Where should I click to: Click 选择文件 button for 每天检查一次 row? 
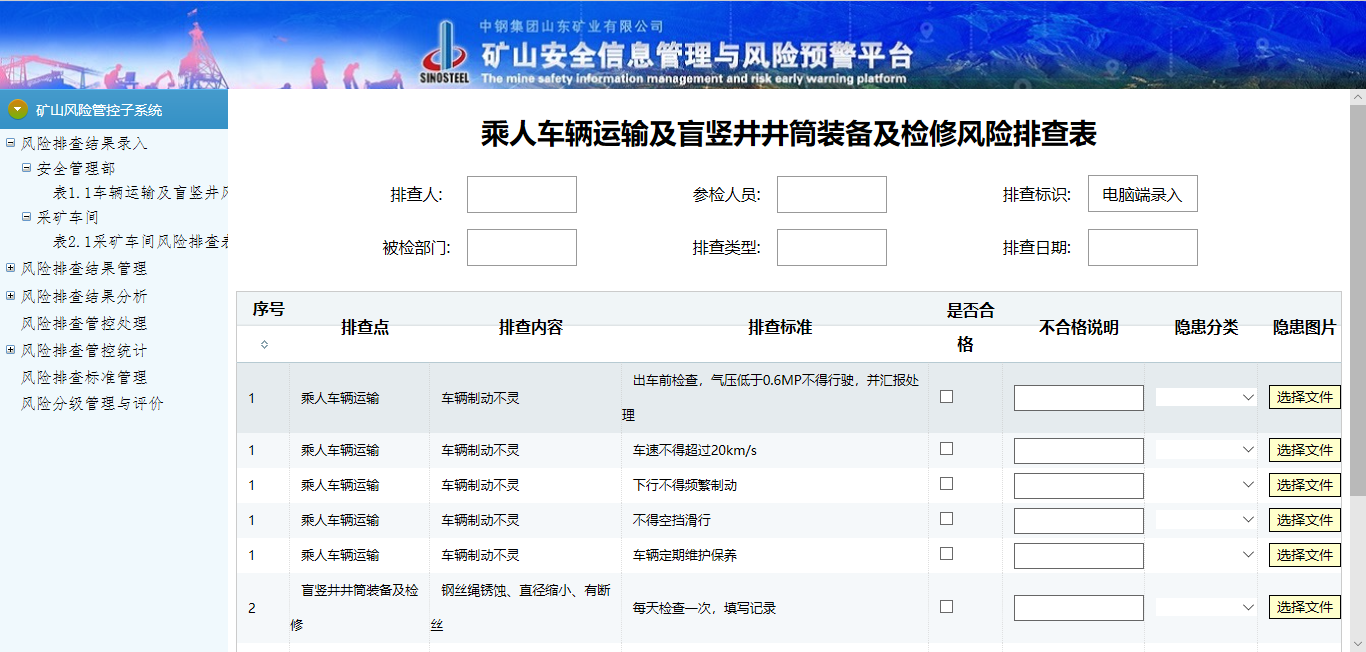point(1305,607)
